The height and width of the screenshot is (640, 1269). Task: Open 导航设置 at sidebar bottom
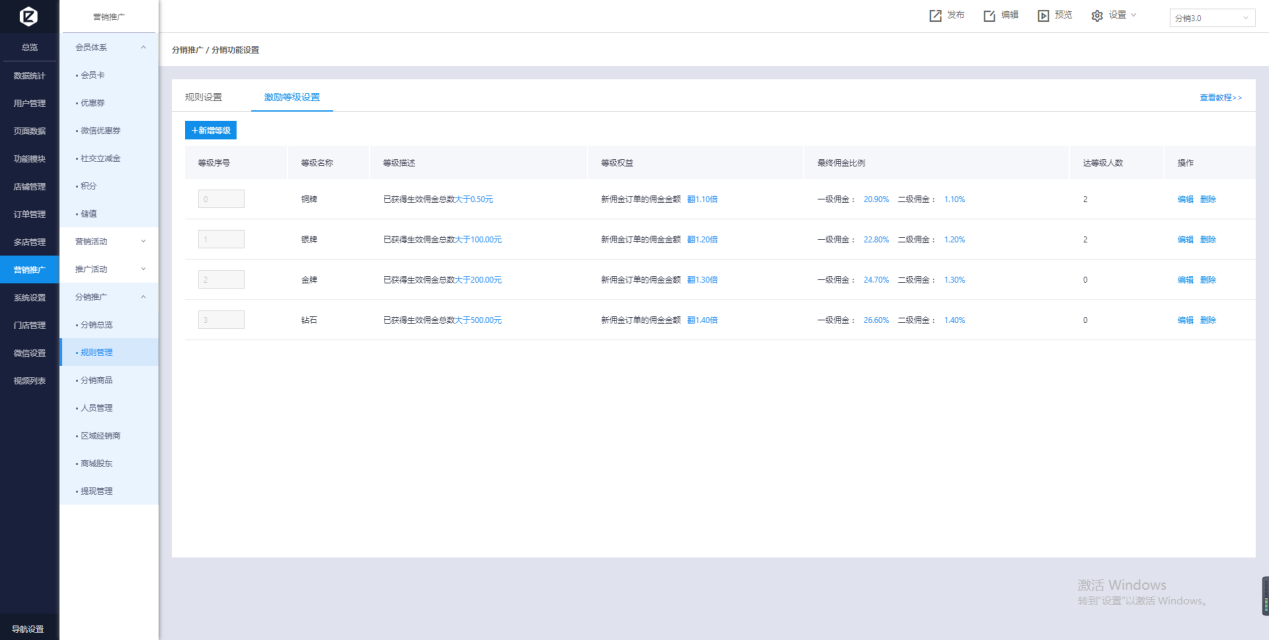point(29,629)
